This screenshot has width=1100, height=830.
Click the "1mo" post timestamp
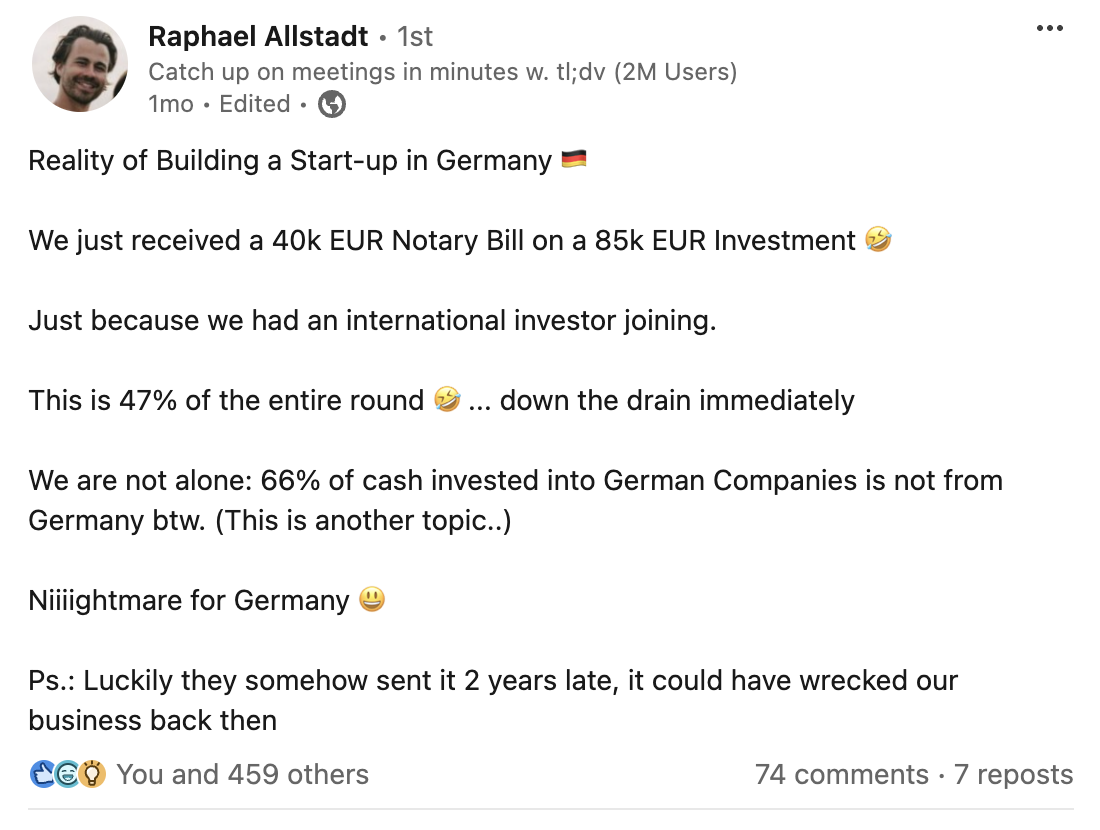170,104
